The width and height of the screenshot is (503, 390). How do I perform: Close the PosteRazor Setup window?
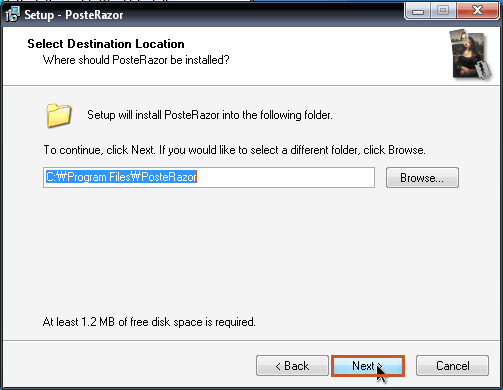click(x=477, y=11)
